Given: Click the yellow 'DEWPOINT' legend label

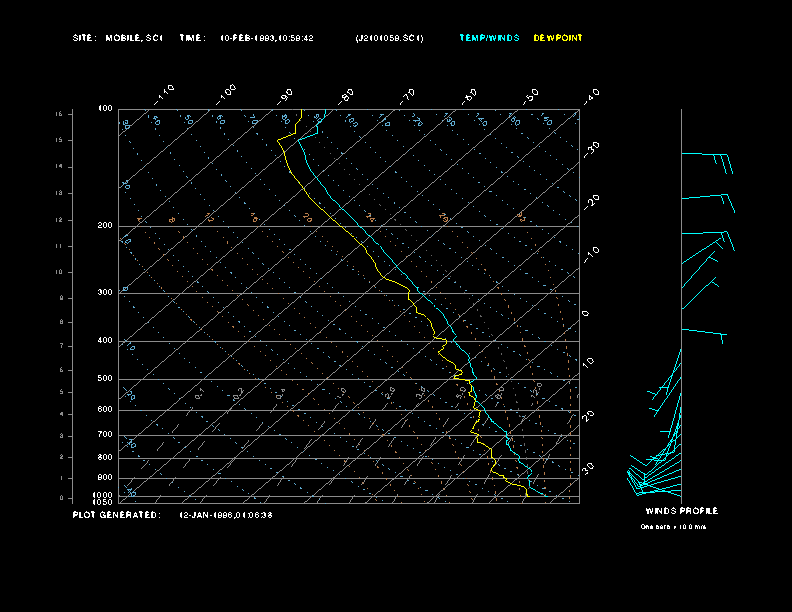Looking at the screenshot, I should click(558, 38).
